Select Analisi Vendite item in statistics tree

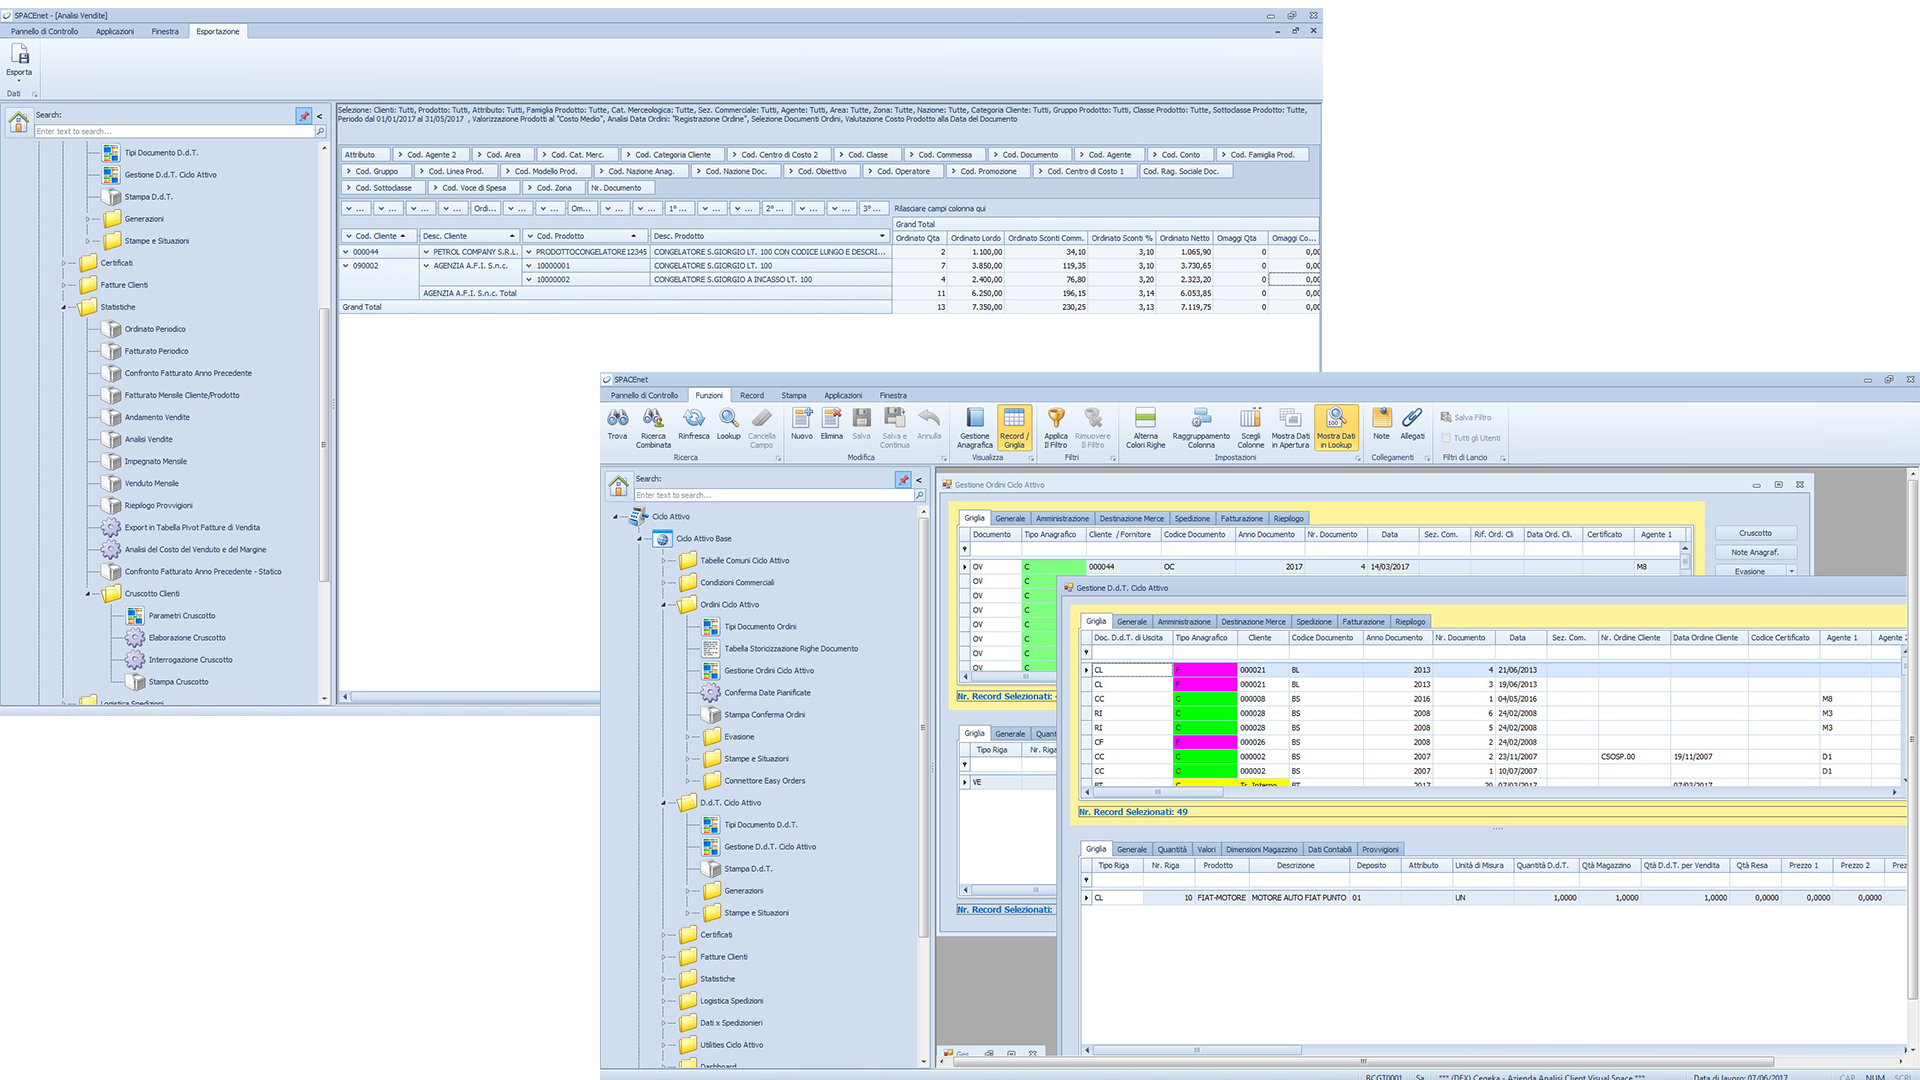(148, 439)
